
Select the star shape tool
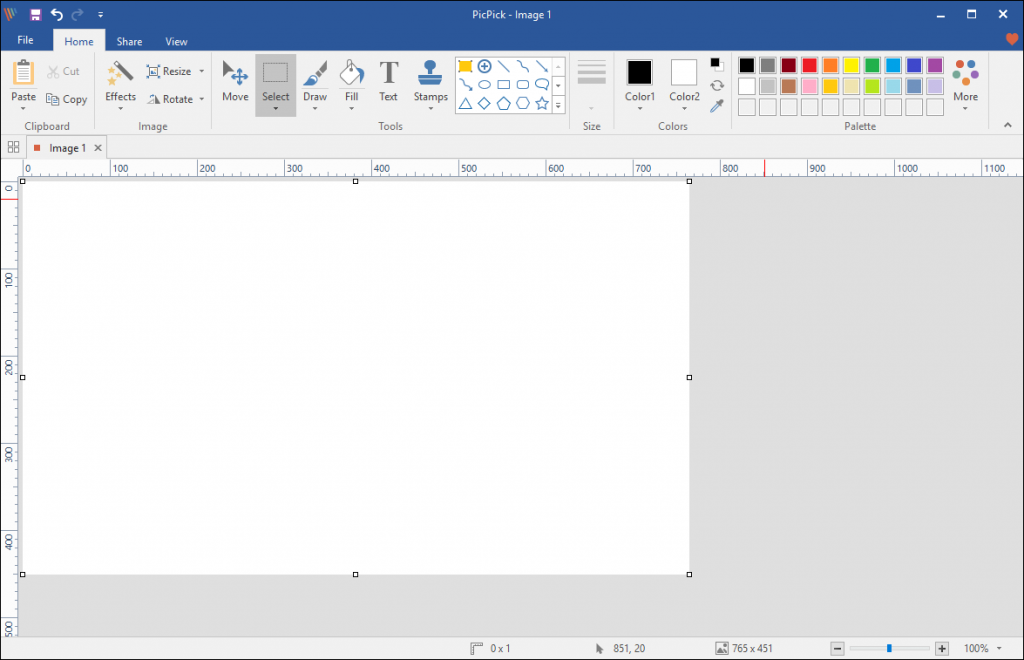(542, 103)
